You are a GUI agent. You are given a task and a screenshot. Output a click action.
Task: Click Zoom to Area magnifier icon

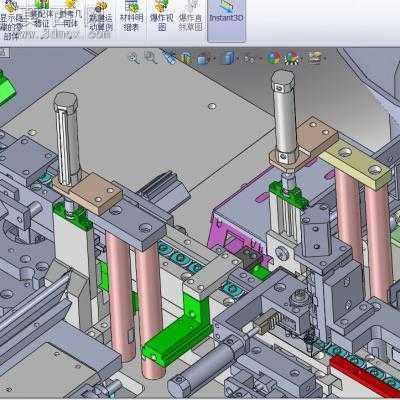[151, 58]
